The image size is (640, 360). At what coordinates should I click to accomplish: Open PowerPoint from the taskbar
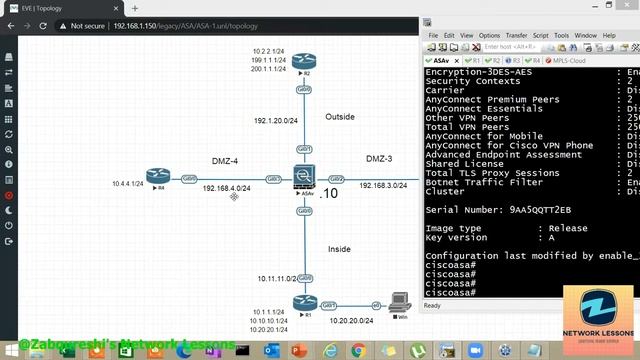[x=299, y=351]
